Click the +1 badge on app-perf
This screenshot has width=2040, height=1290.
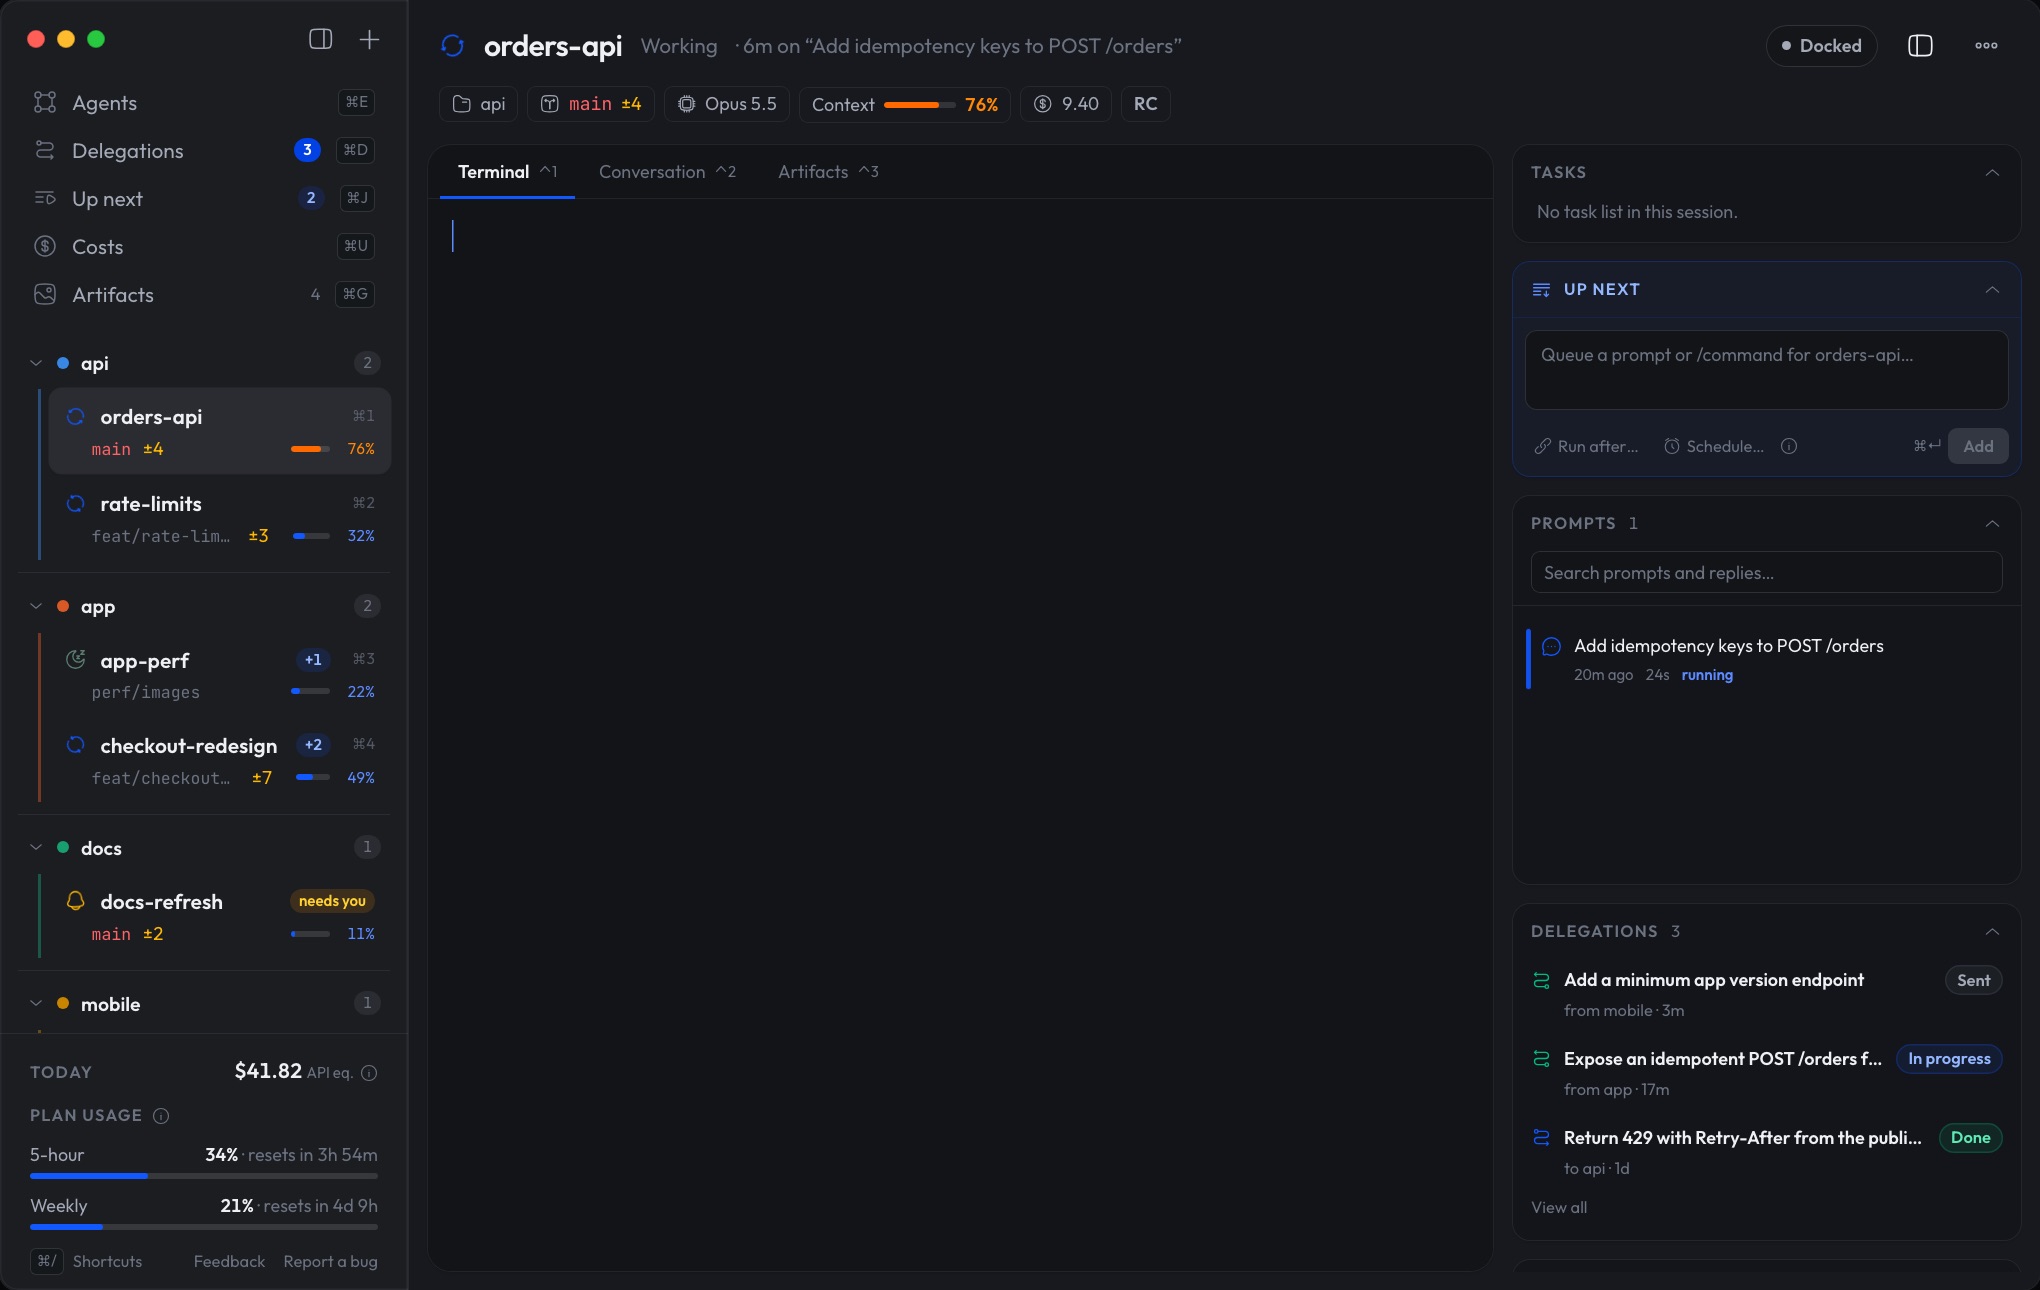313,659
